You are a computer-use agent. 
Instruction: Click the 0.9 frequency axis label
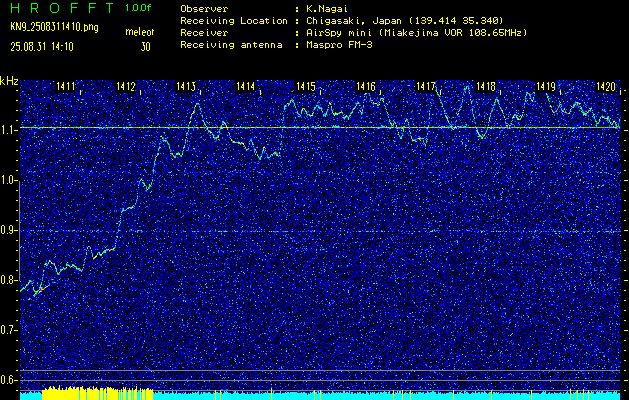coord(7,230)
